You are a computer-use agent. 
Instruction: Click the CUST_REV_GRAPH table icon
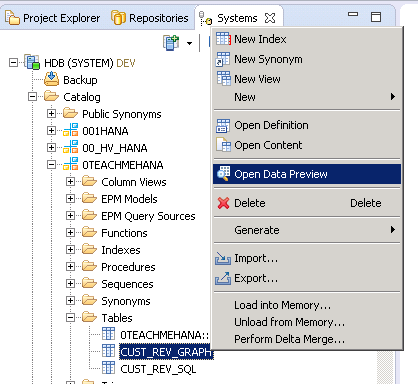coord(108,351)
